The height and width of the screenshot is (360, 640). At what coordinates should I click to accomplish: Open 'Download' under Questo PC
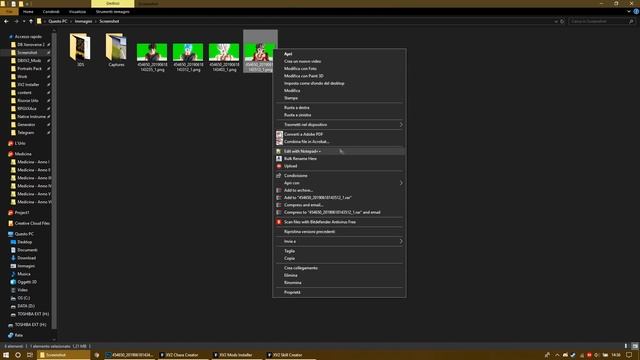click(27, 258)
